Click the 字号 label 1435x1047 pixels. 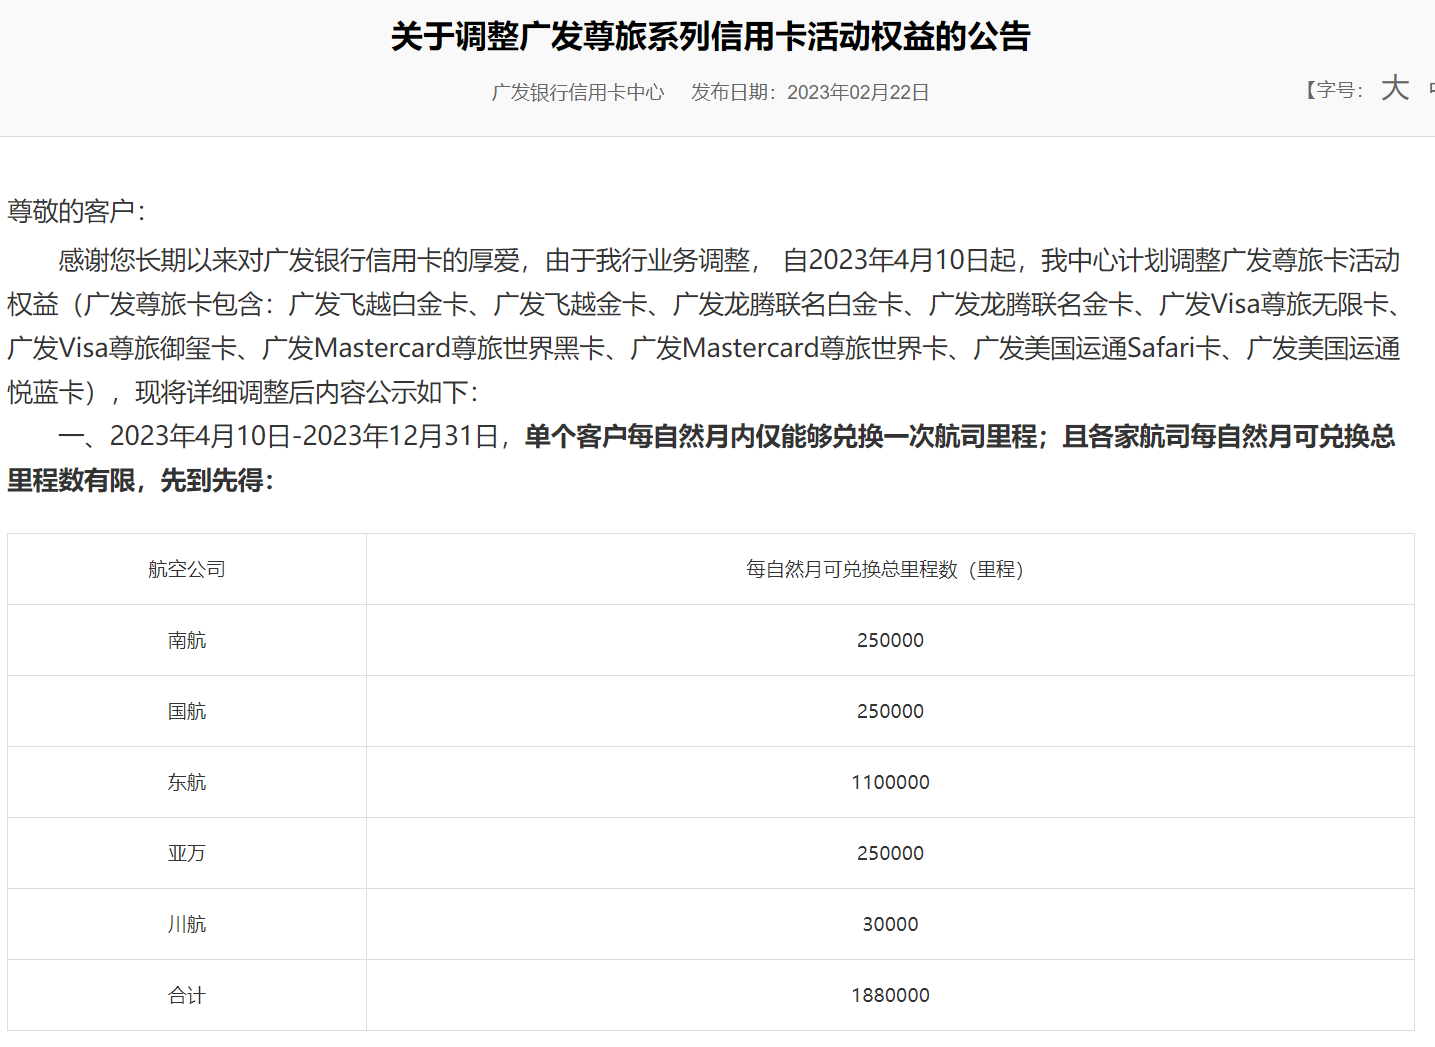tap(1336, 90)
